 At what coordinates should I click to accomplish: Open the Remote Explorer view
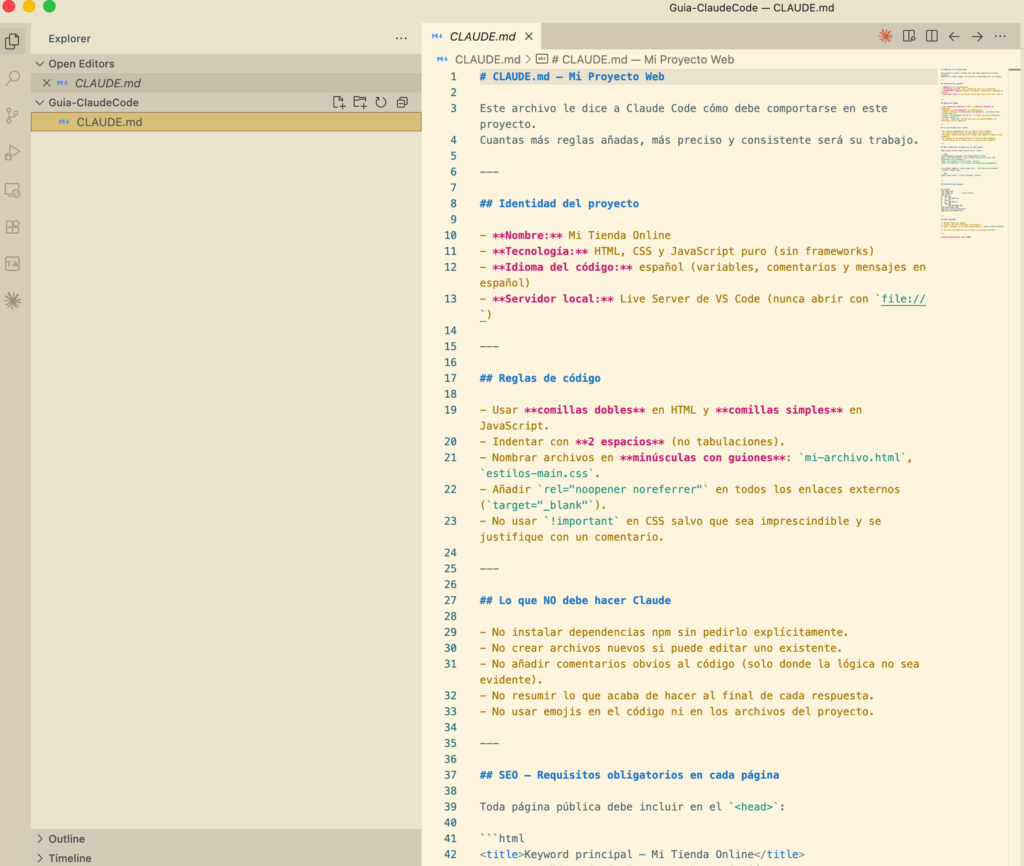coord(13,189)
